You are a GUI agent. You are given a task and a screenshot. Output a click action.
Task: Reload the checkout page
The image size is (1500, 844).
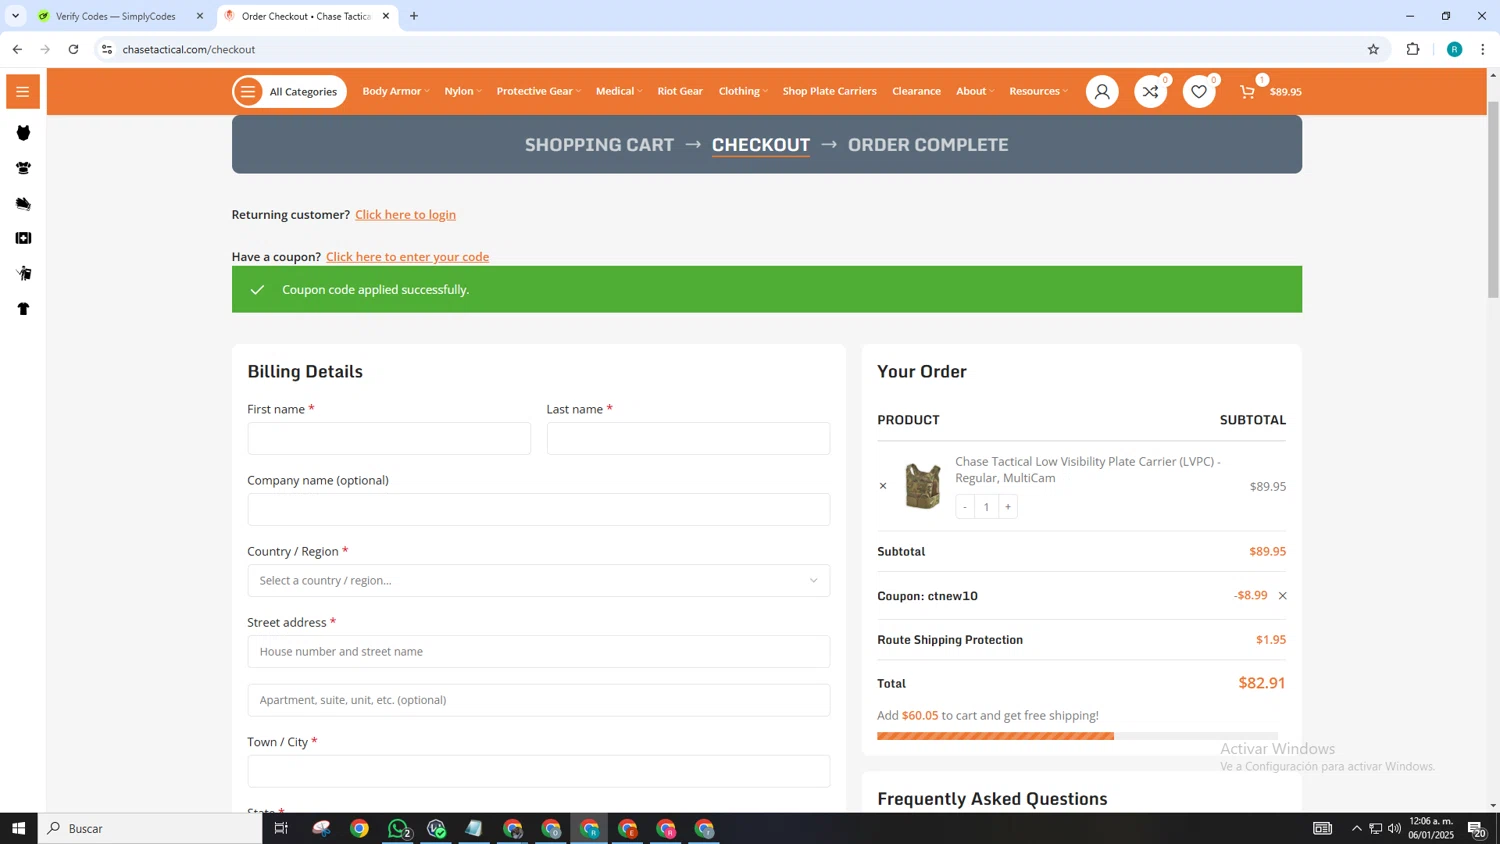tap(73, 49)
